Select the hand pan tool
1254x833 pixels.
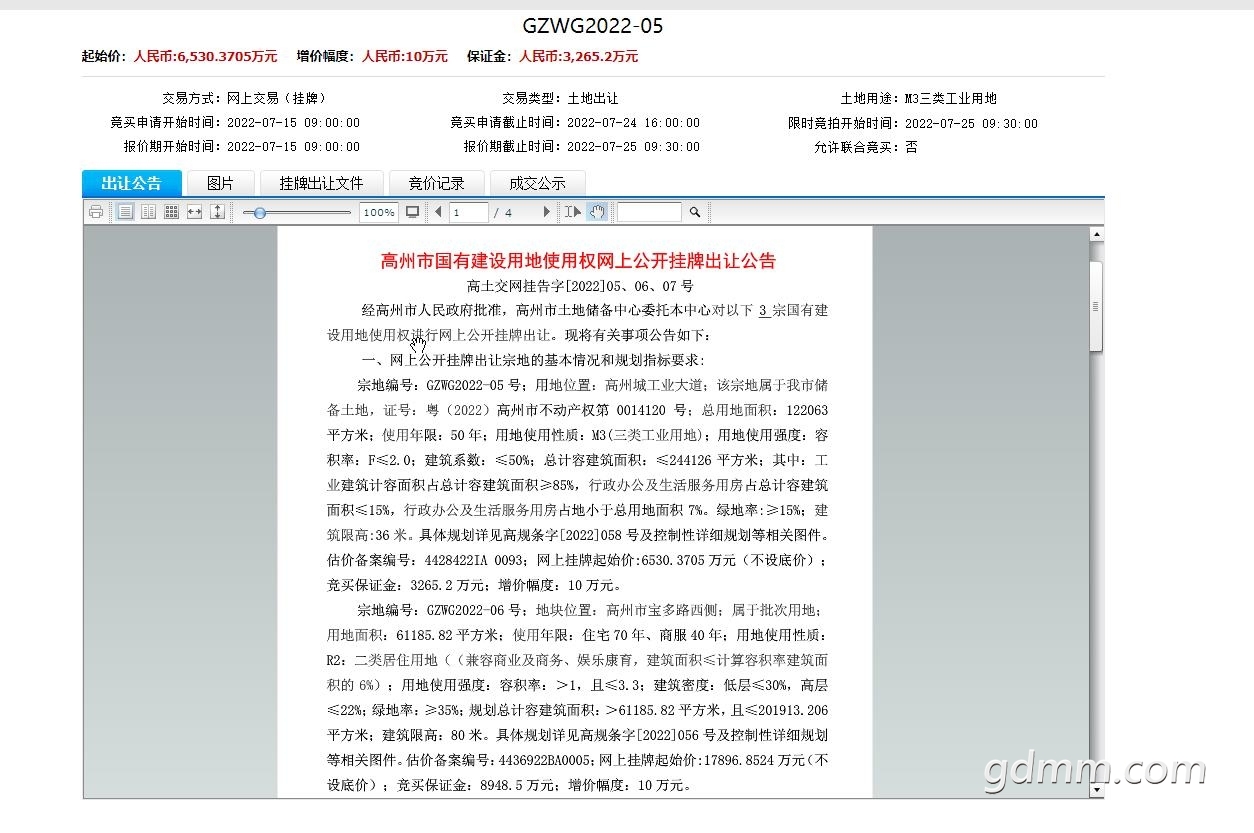click(x=597, y=212)
